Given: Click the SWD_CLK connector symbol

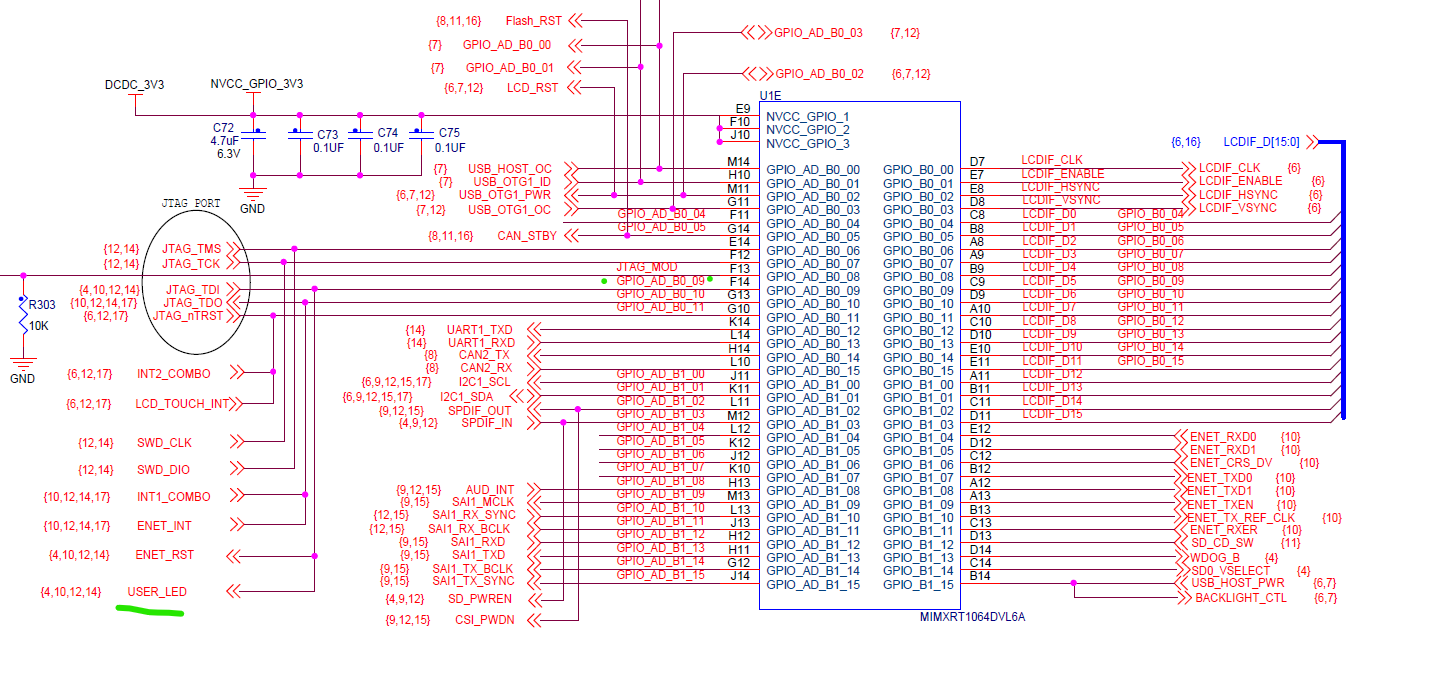Looking at the screenshot, I should point(237,441).
